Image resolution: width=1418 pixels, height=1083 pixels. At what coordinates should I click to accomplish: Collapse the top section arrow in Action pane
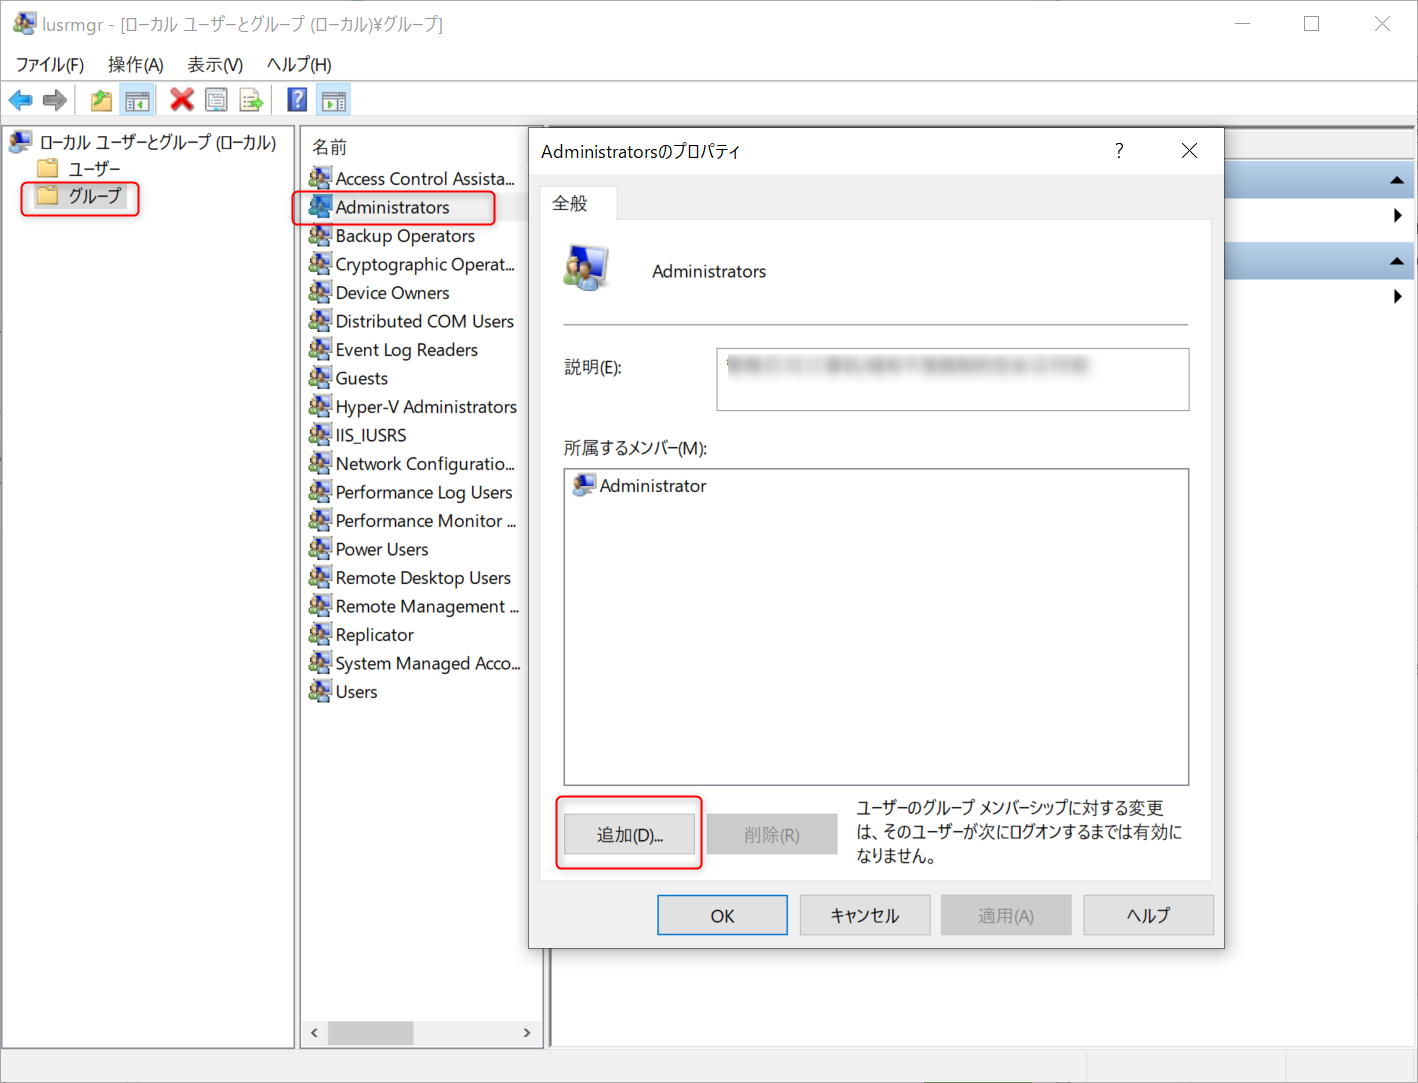(x=1396, y=181)
